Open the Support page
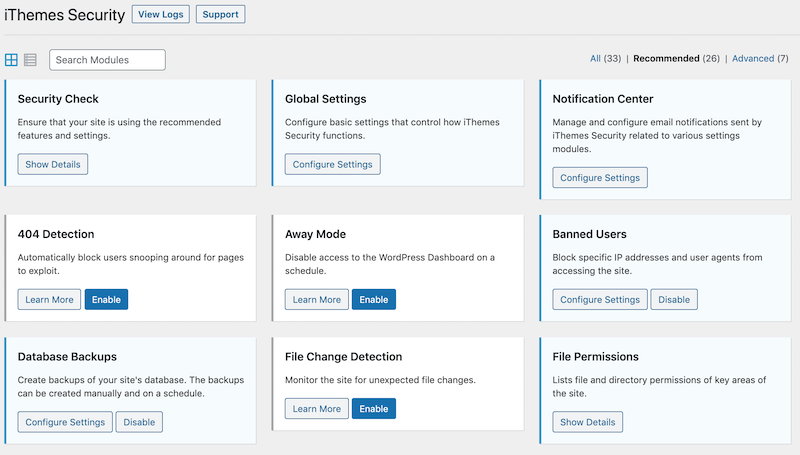800x455 pixels. pos(220,14)
